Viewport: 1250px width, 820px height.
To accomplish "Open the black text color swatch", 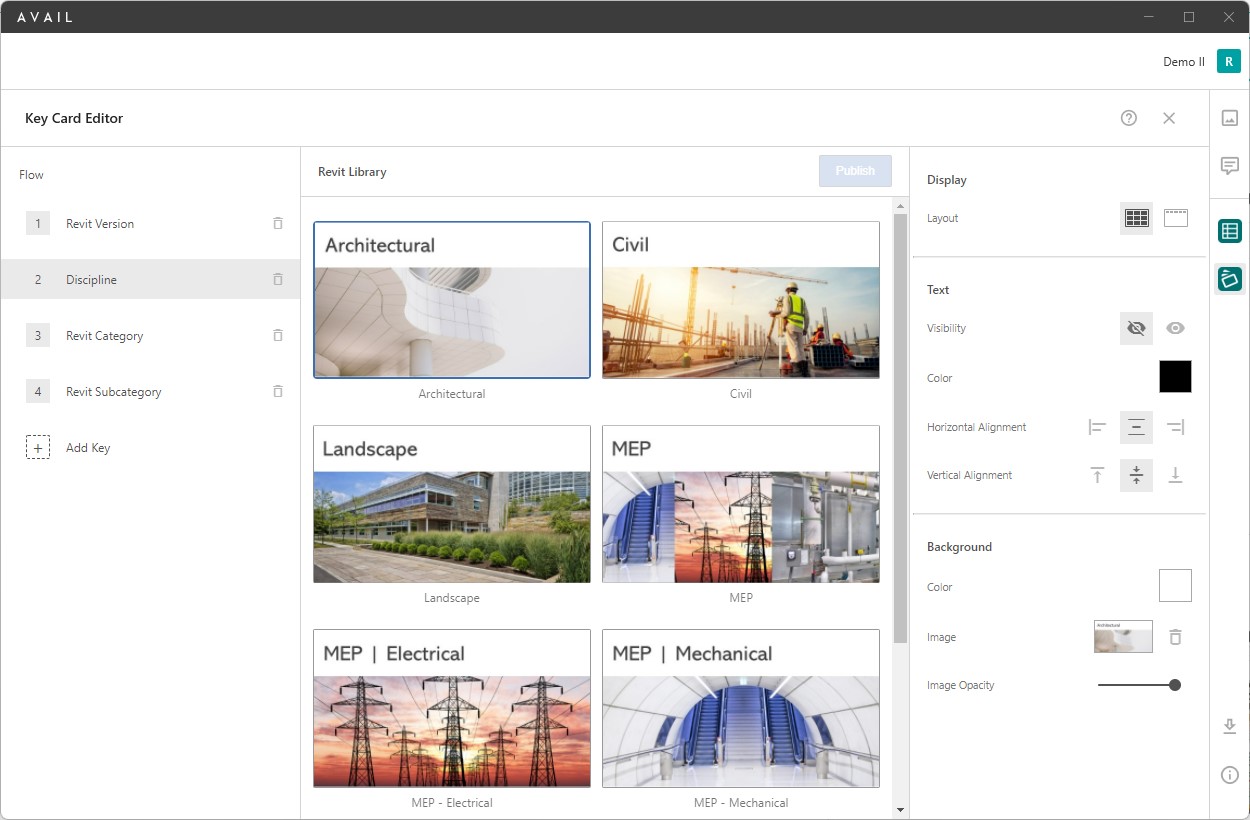I will tap(1175, 377).
